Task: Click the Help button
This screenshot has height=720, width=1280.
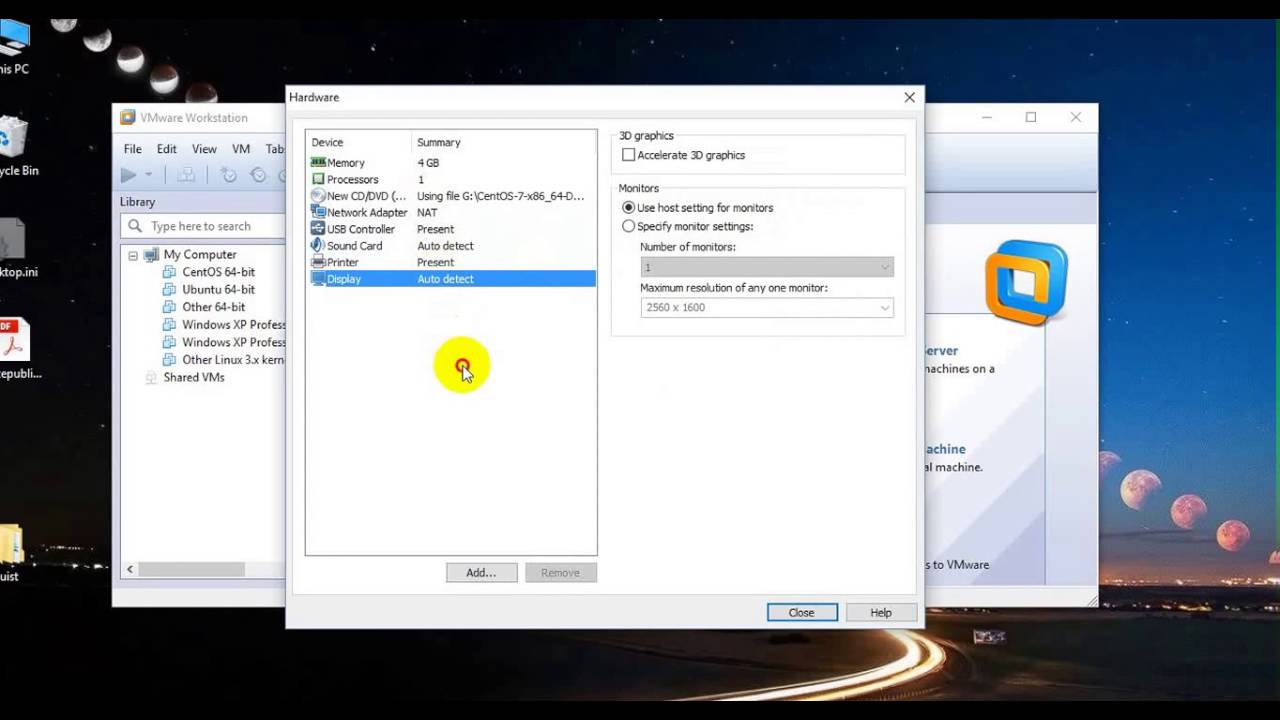Action: click(x=881, y=613)
